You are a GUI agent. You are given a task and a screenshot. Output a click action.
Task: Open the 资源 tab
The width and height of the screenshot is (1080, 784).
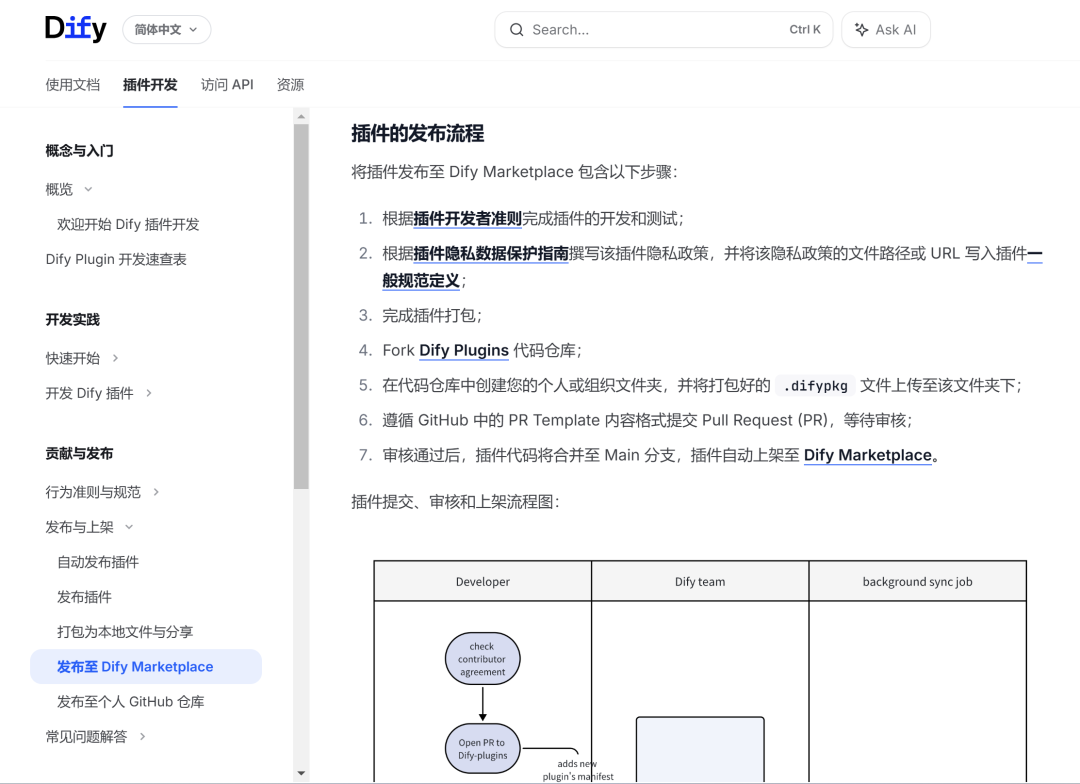point(290,85)
